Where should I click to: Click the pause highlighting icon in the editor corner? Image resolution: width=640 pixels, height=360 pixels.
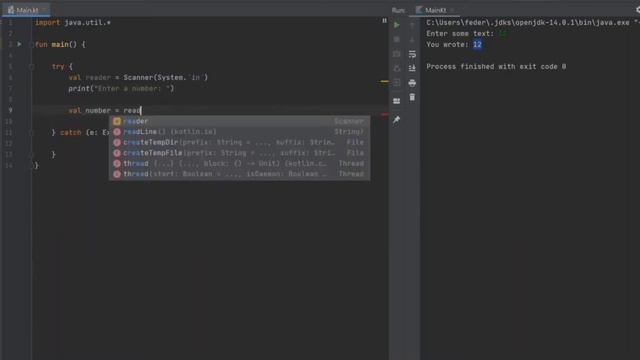pyautogui.click(x=384, y=20)
